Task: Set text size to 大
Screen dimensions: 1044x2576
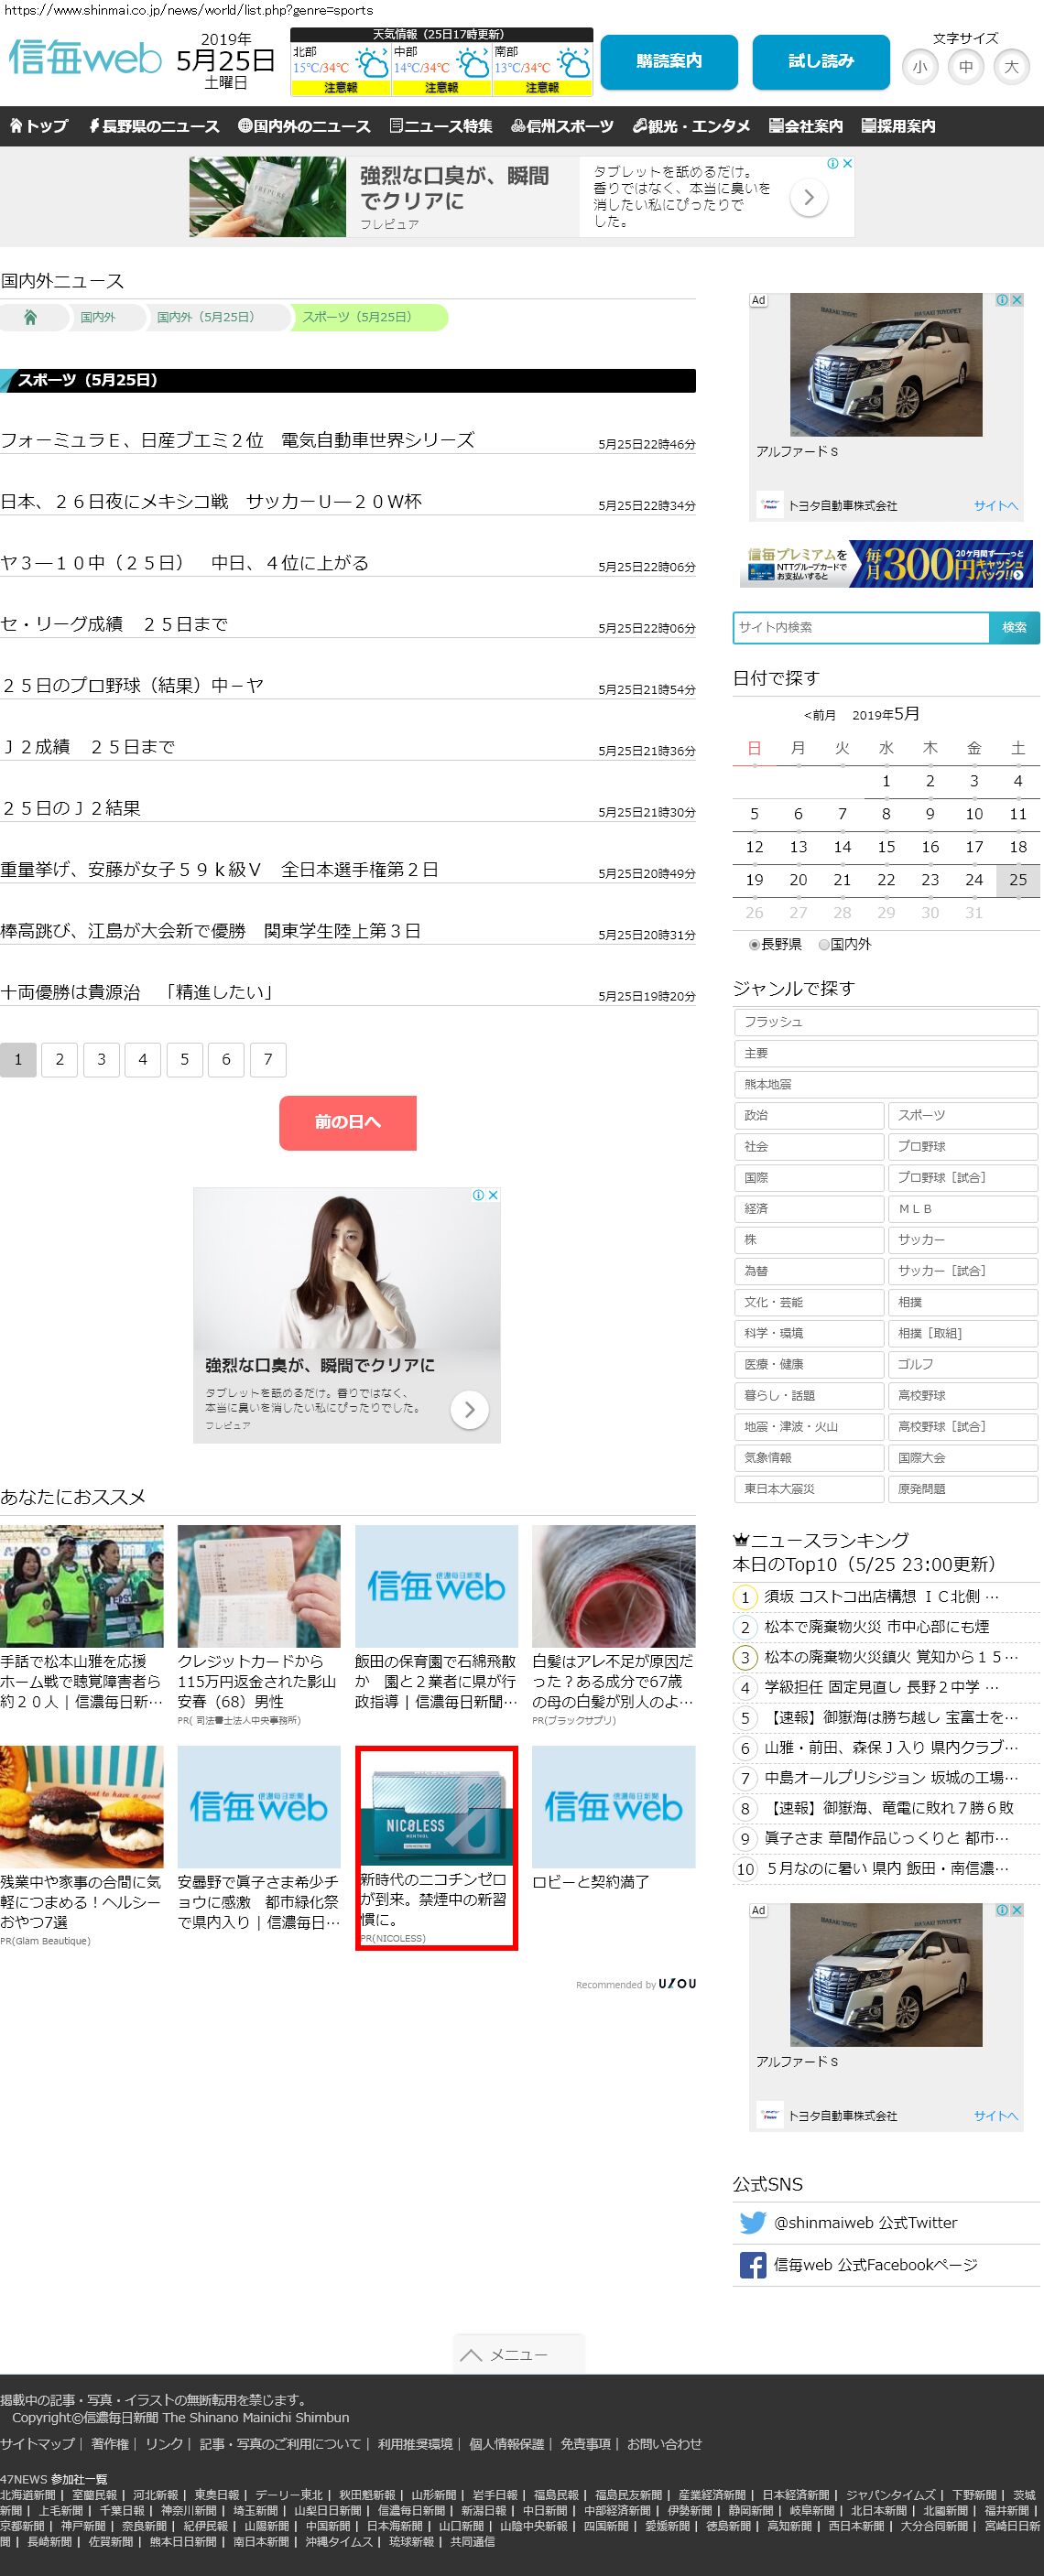Action: (x=1011, y=67)
